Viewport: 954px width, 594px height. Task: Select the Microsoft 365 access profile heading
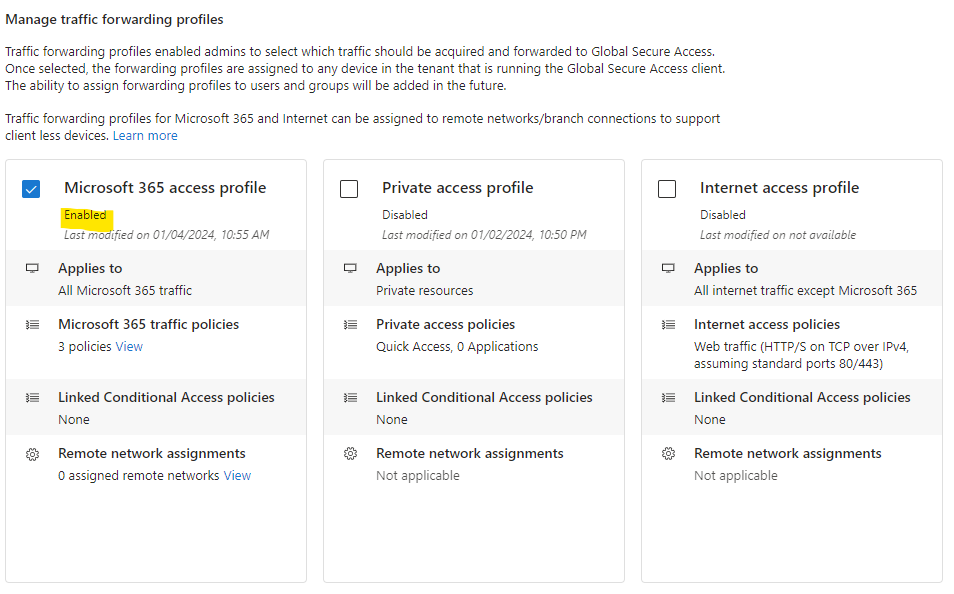pos(165,188)
